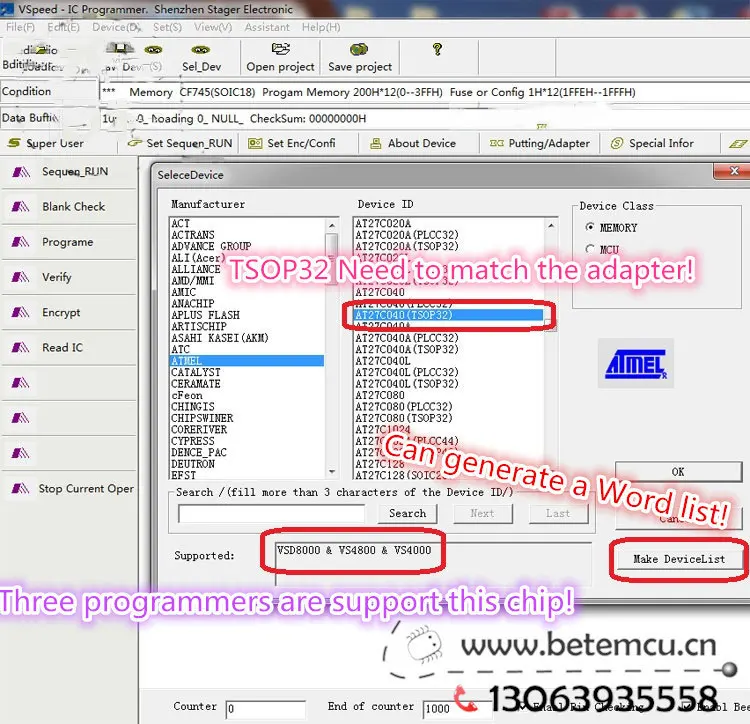This screenshot has height=724, width=750.
Task: Open the View menu
Action: [x=213, y=27]
